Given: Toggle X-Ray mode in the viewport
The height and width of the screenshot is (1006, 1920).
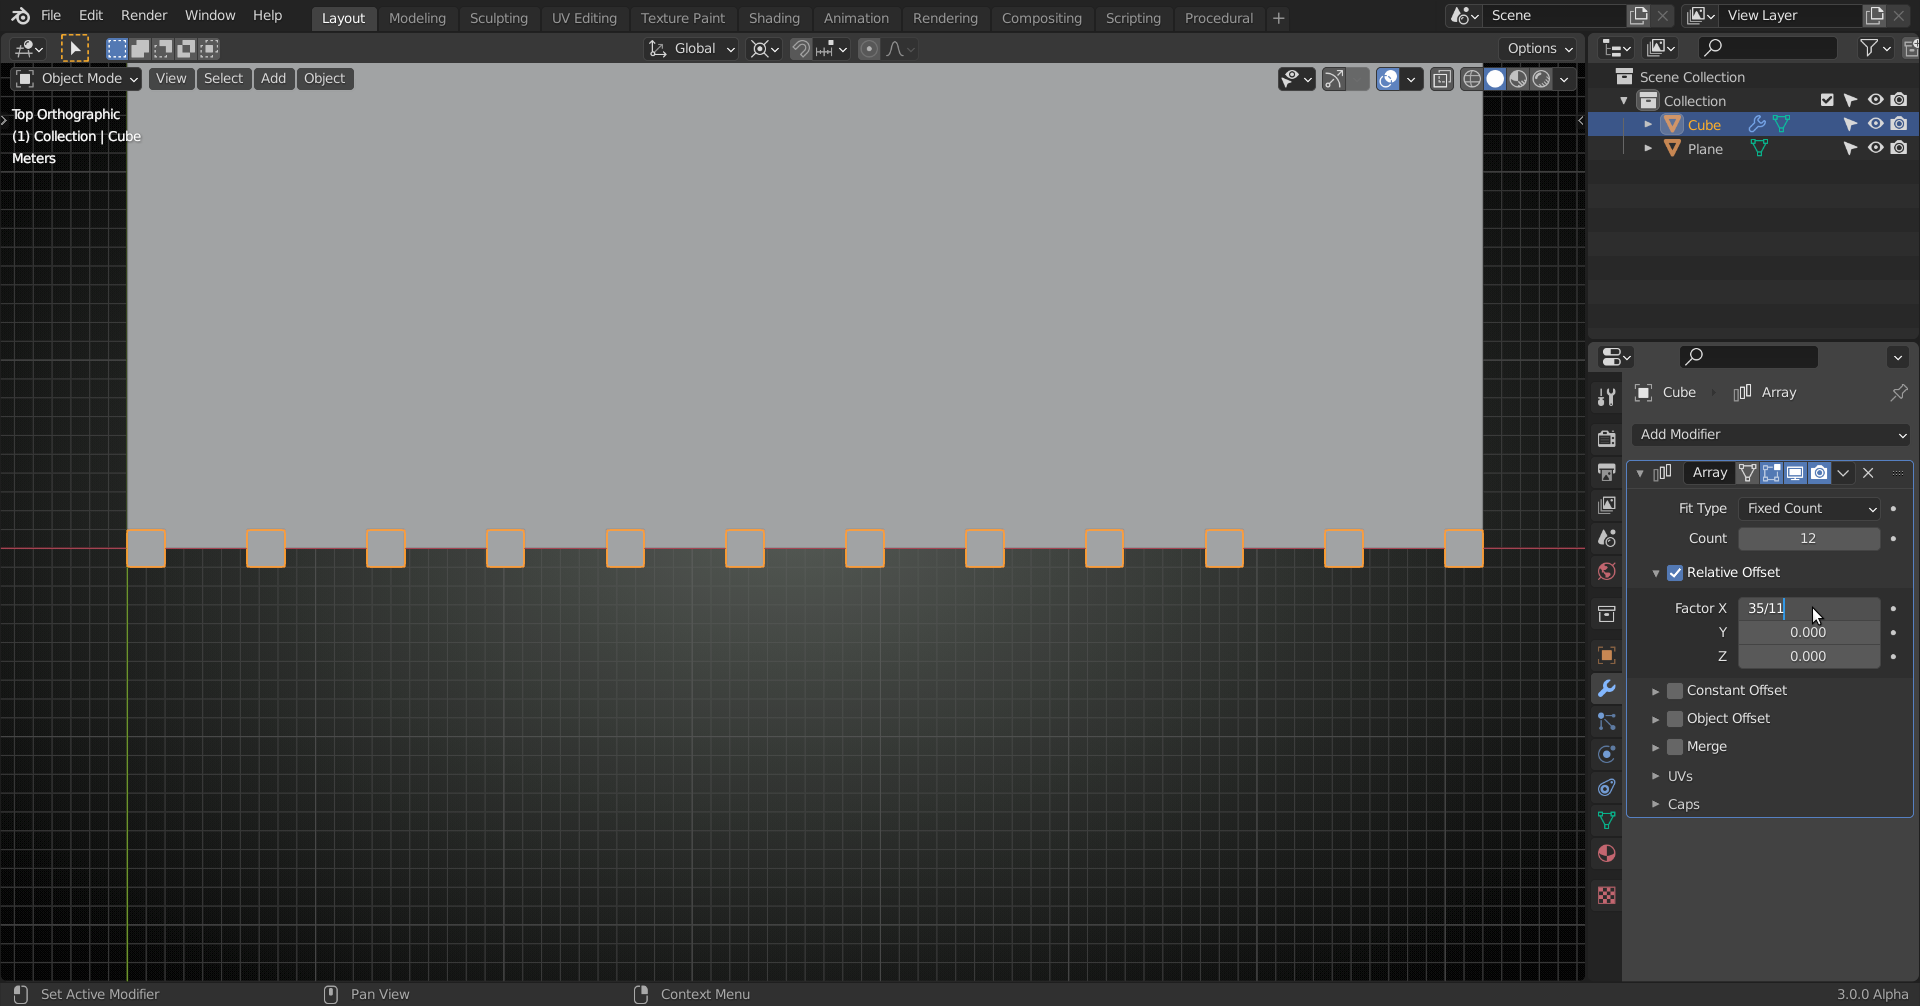Looking at the screenshot, I should tap(1443, 79).
